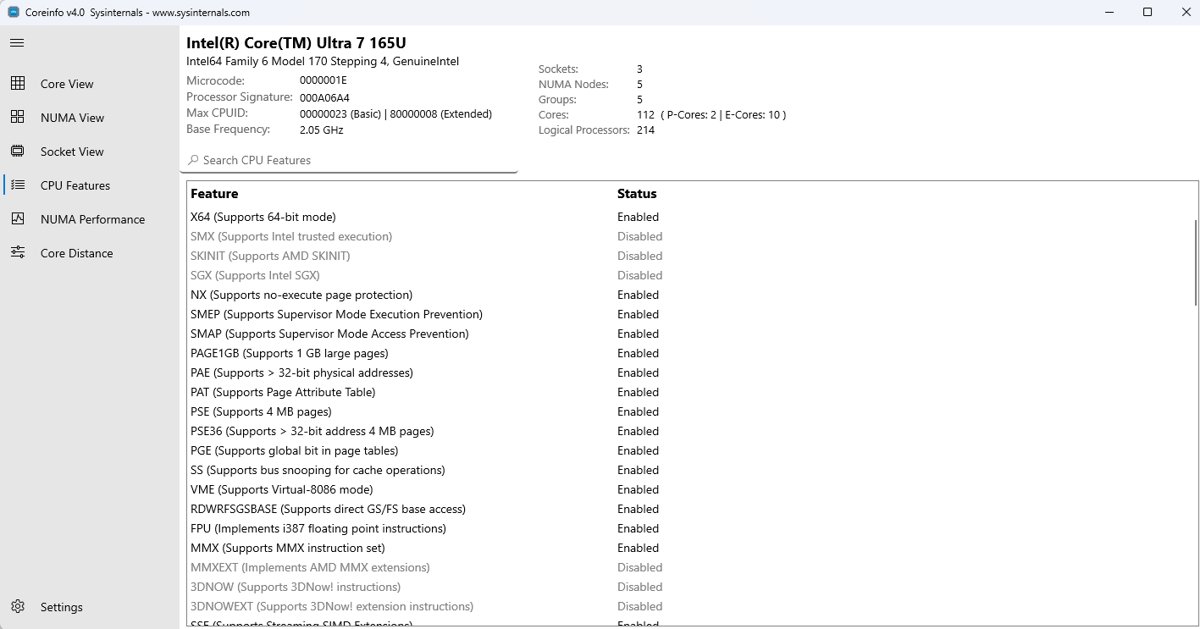Click the Settings gear icon
Screen dimensions: 1200x629
(17, 607)
